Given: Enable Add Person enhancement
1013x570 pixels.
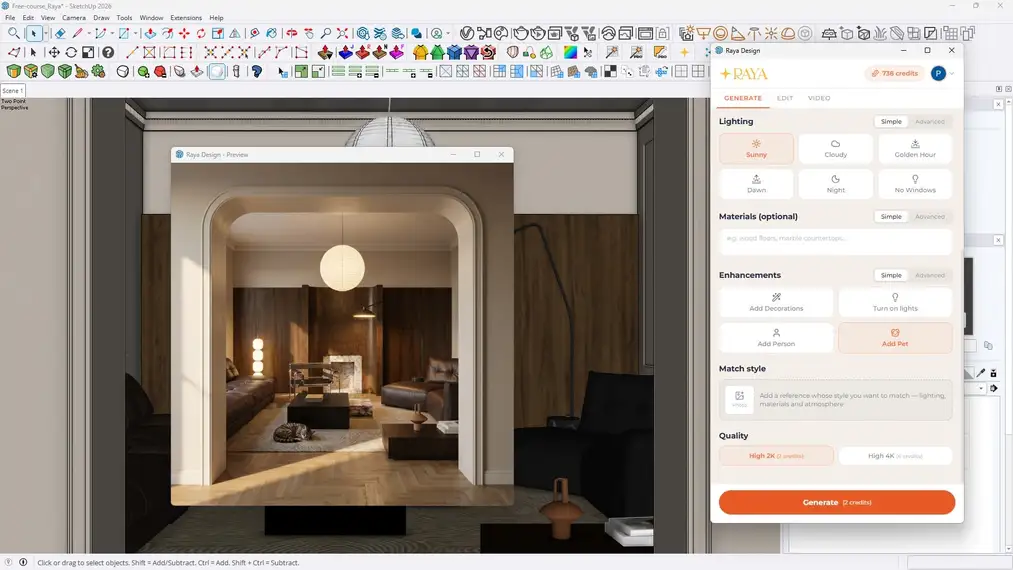Looking at the screenshot, I should click(776, 337).
